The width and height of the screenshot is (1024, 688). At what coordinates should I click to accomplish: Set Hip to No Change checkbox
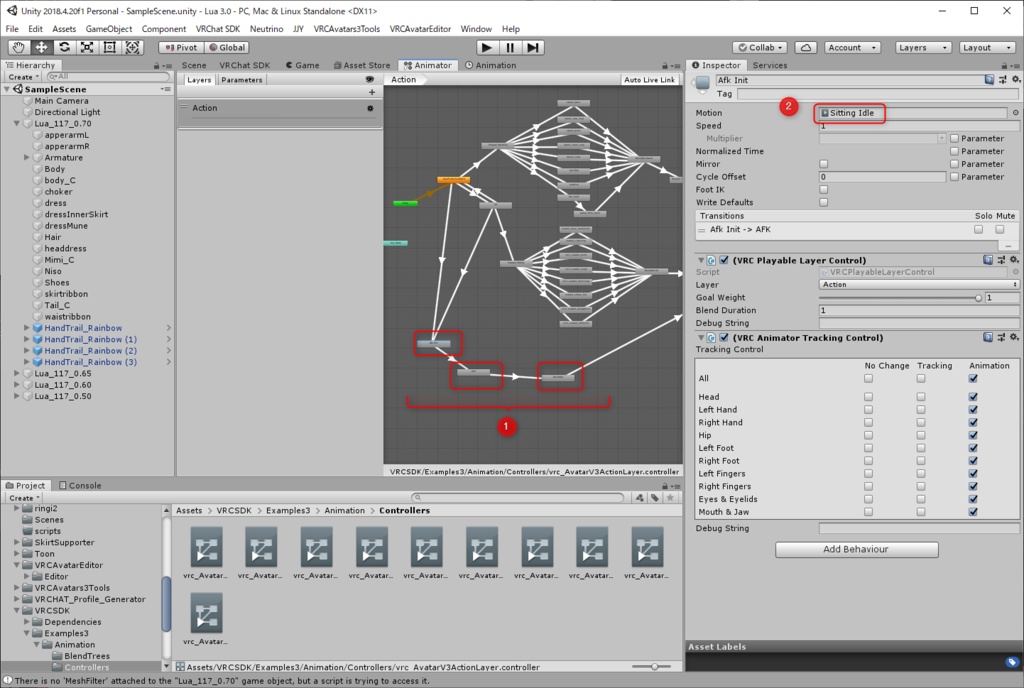869,435
